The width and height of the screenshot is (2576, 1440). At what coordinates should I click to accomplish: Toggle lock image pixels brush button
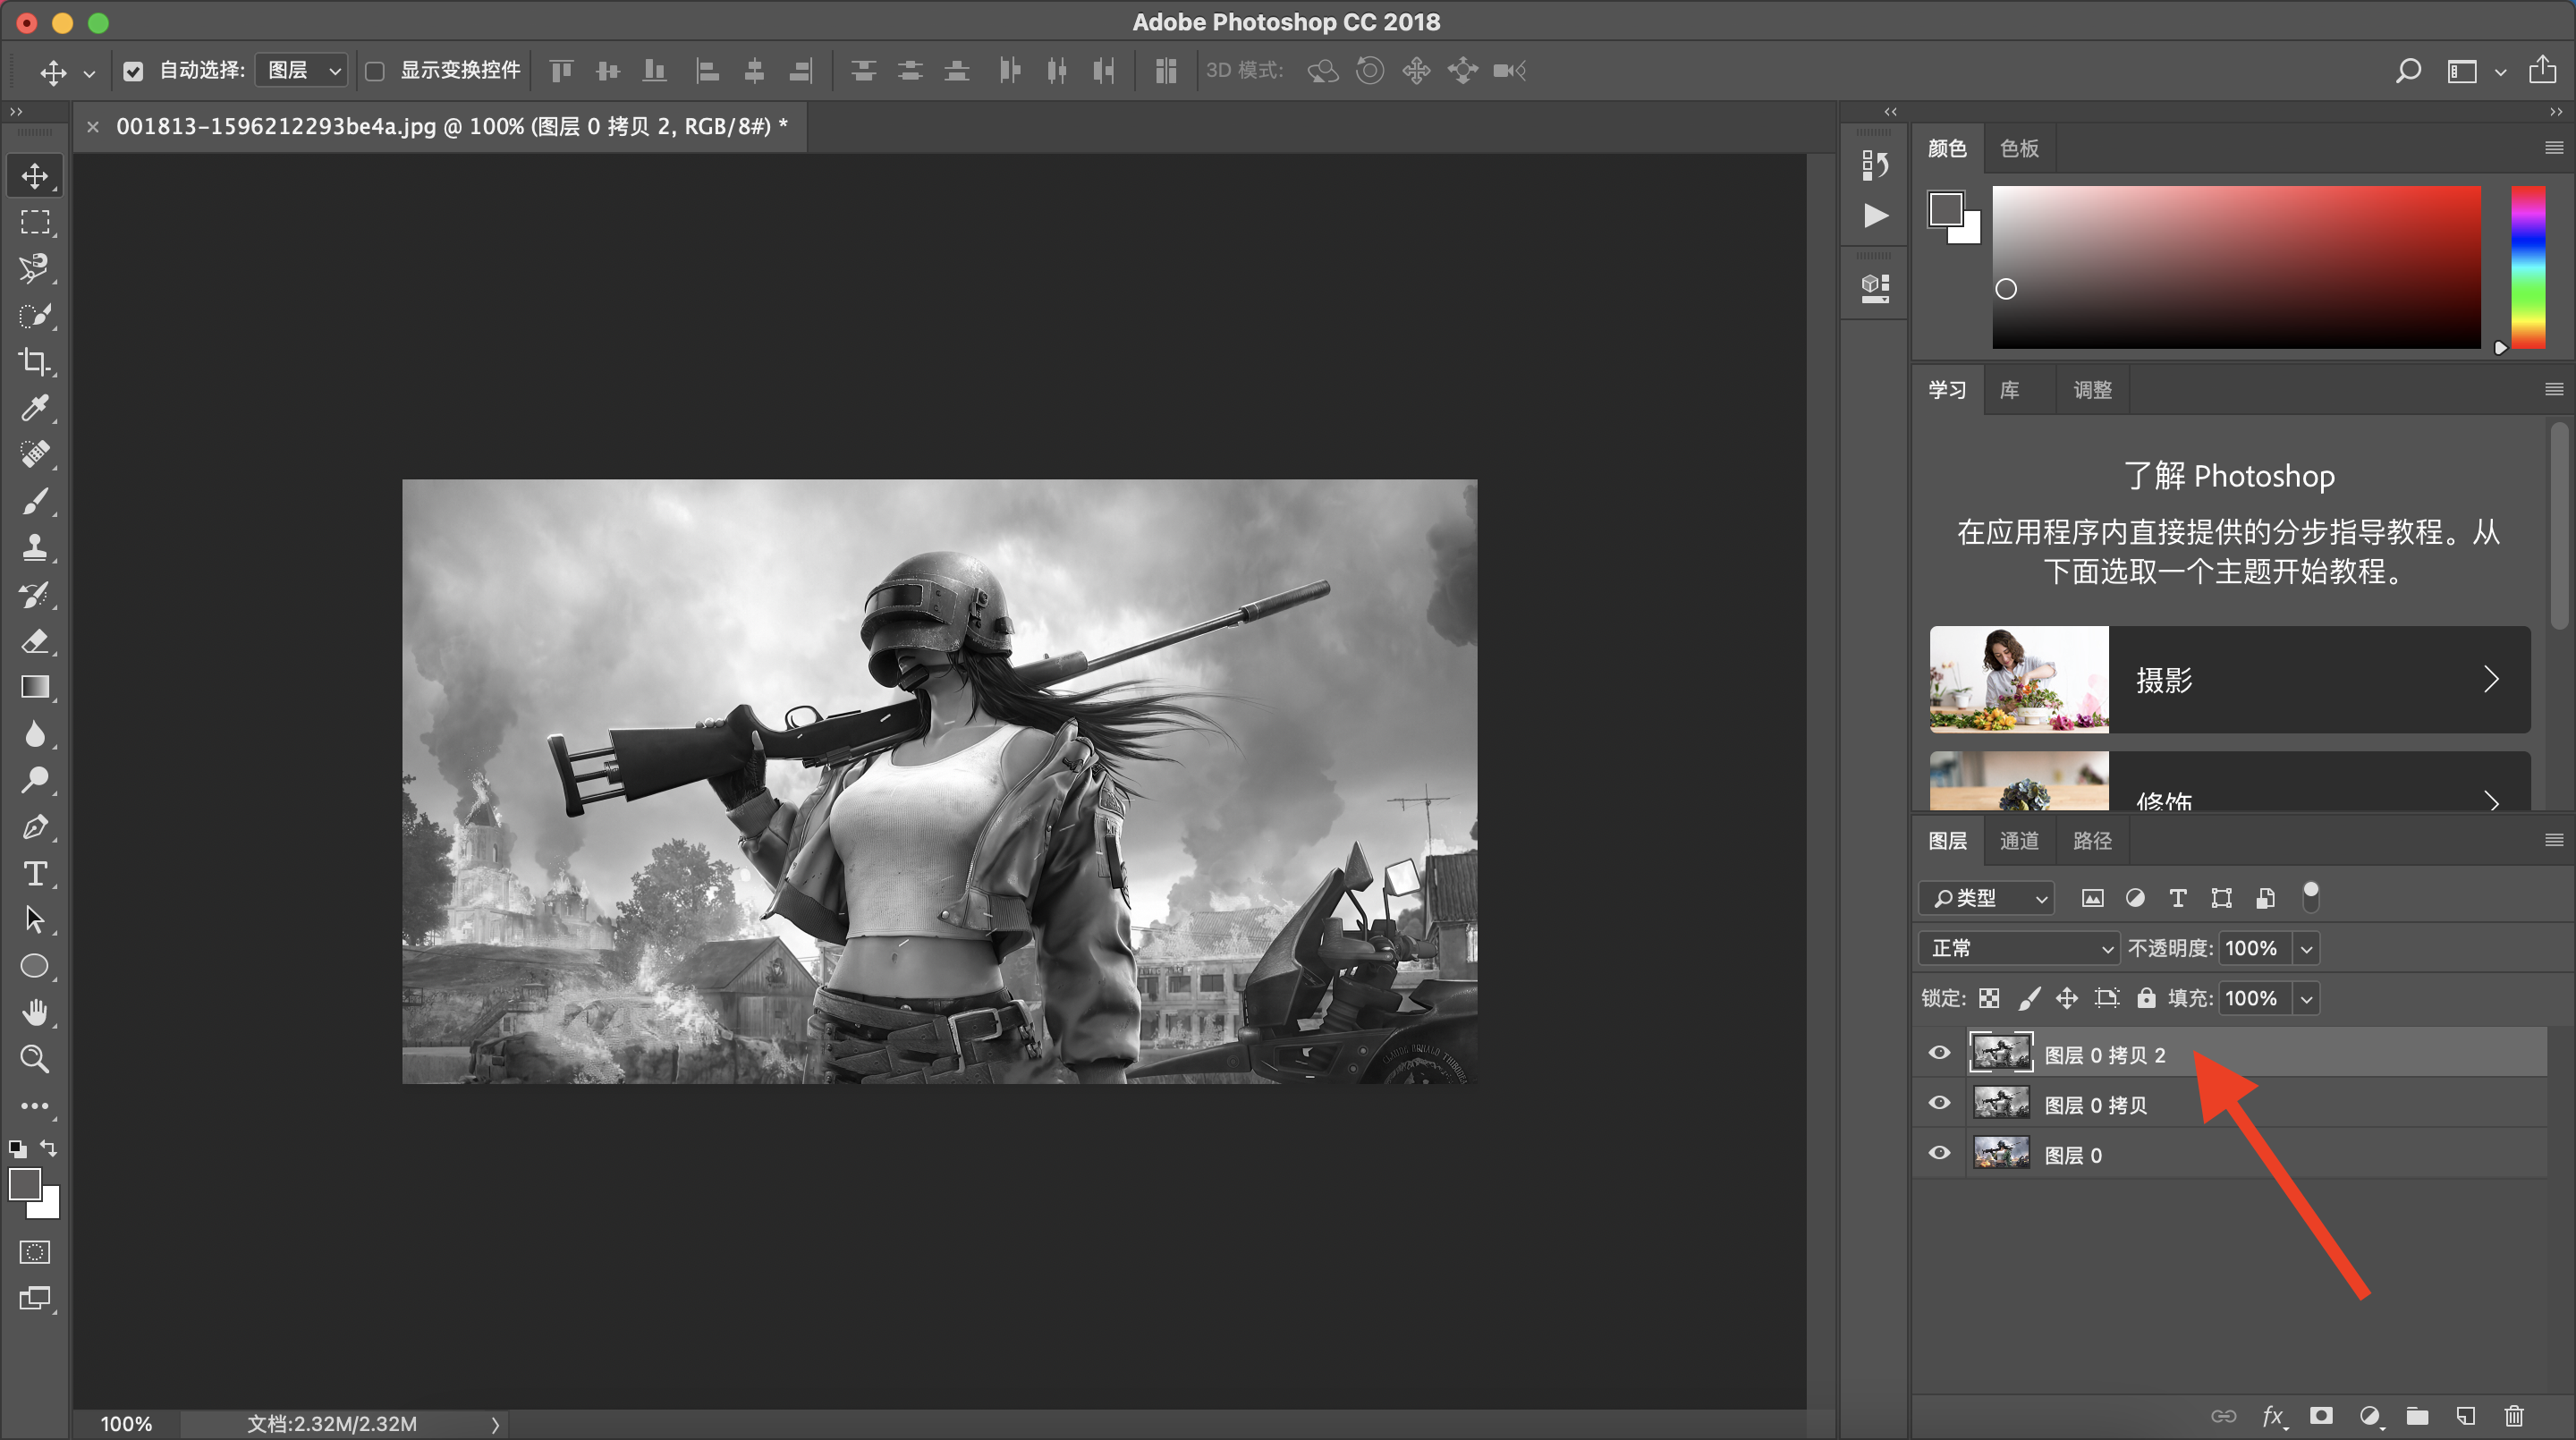click(x=2029, y=998)
